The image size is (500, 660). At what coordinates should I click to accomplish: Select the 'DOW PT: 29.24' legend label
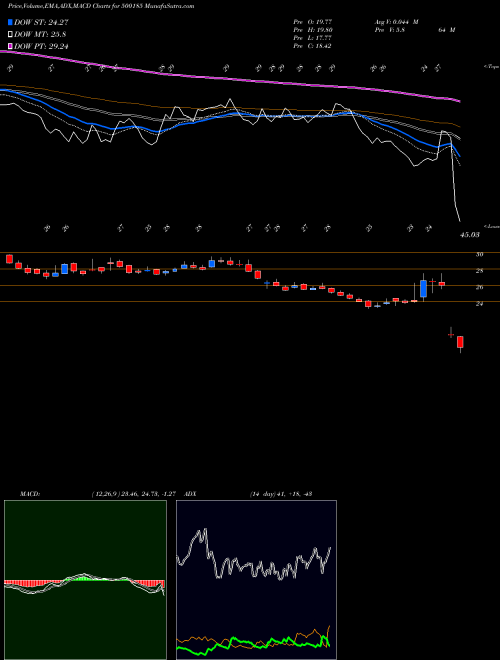tap(41, 46)
